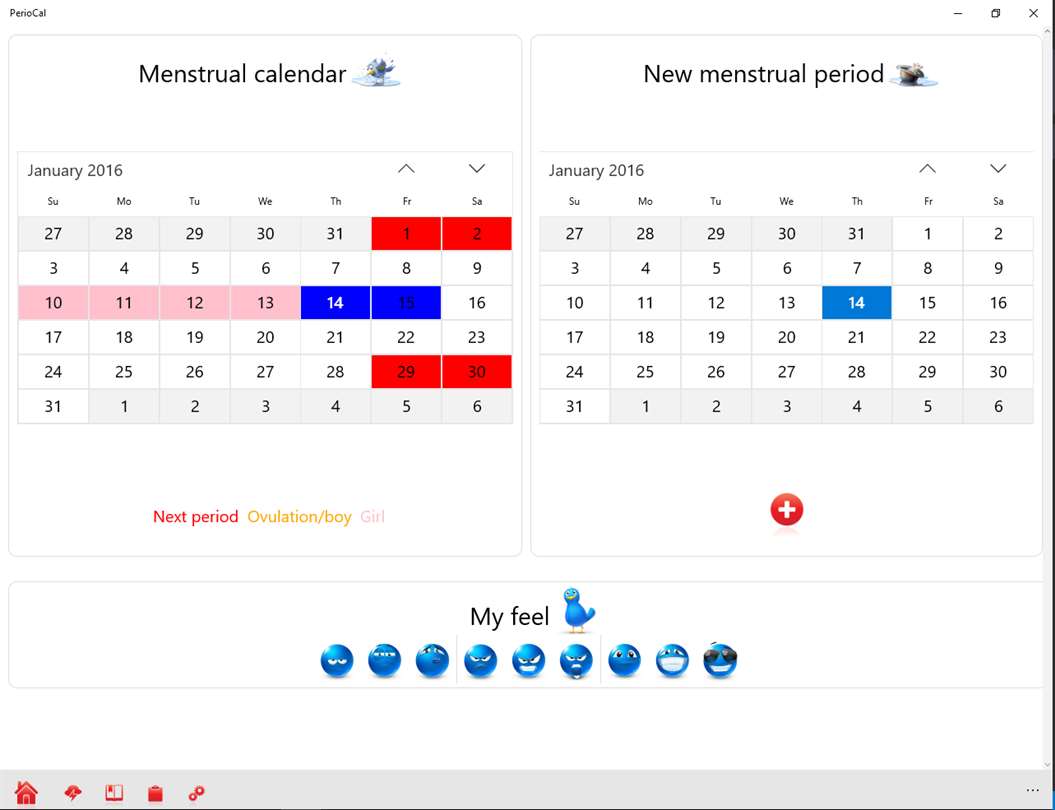Select selected day 14 in New menstrual period calendar

[x=857, y=303]
